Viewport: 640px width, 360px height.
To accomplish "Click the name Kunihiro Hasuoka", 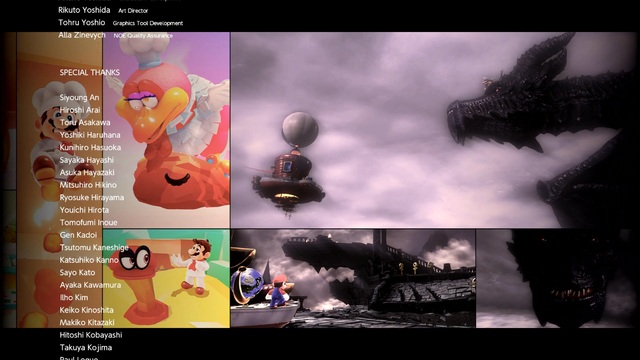I will point(90,147).
